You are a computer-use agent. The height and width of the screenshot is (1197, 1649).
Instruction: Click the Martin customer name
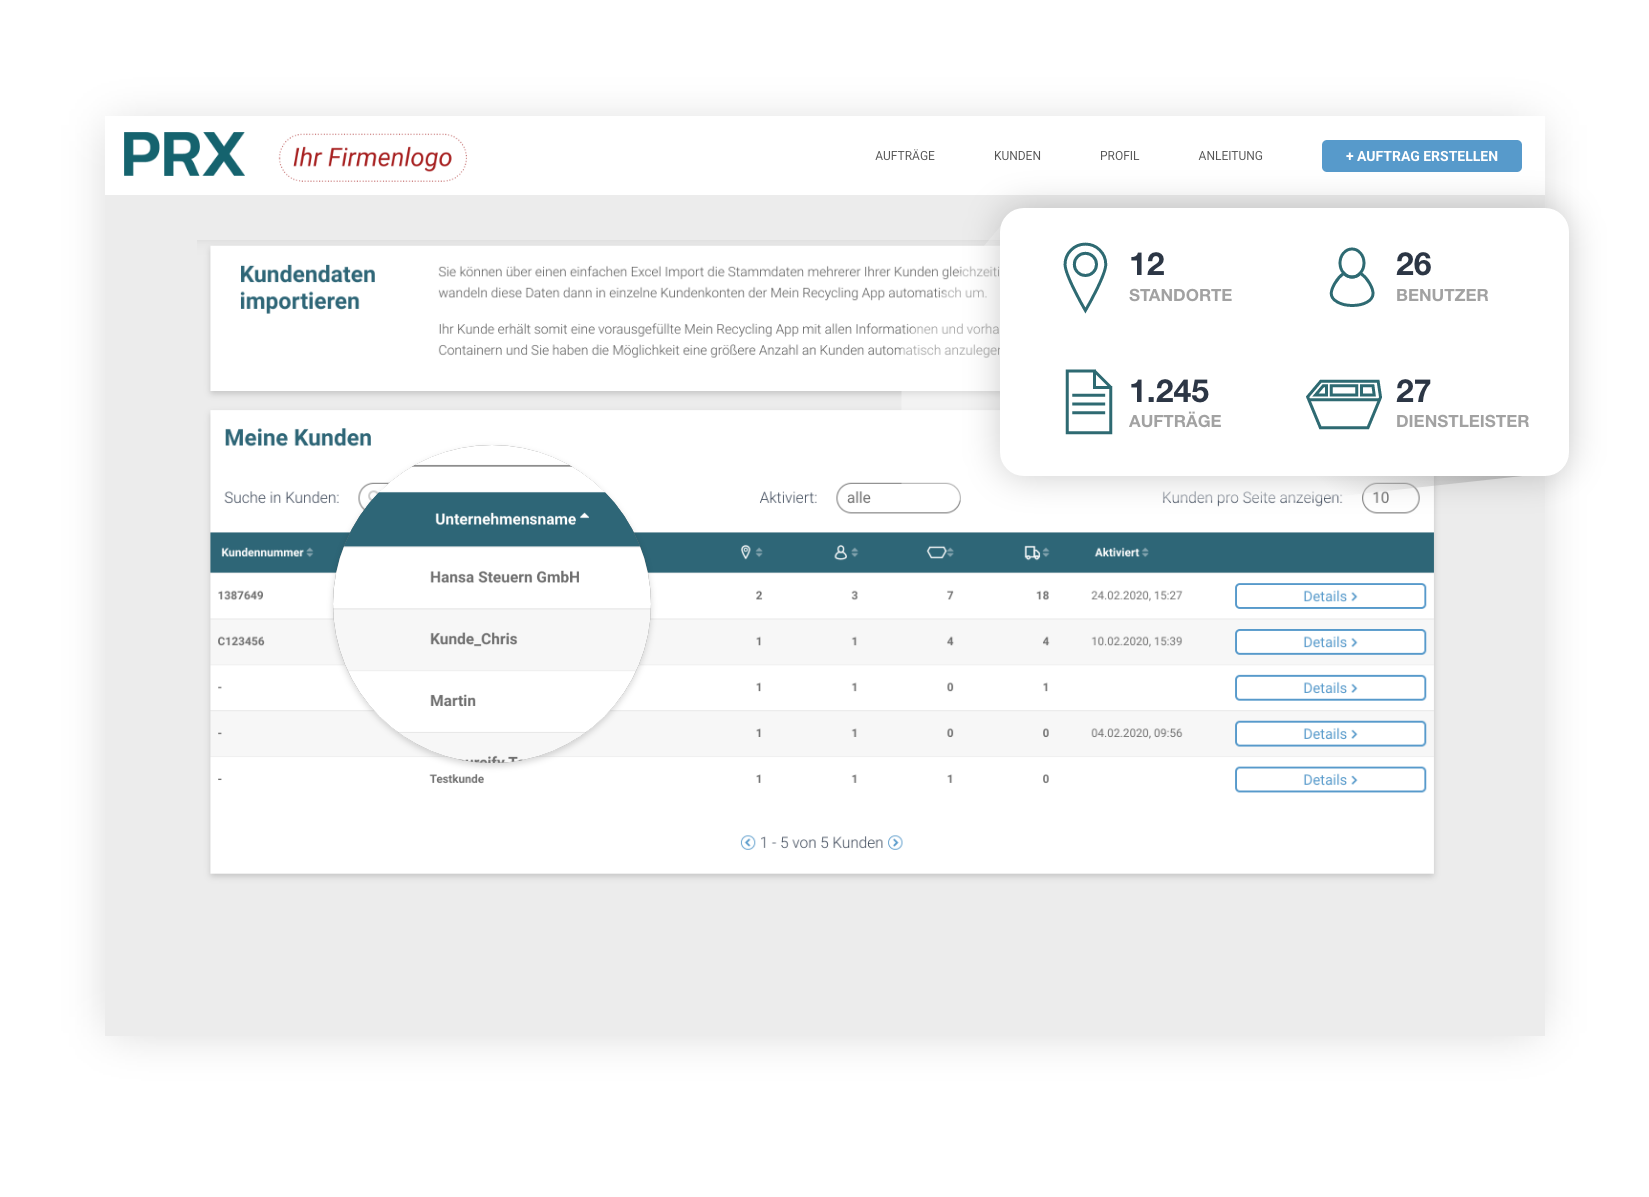(453, 701)
